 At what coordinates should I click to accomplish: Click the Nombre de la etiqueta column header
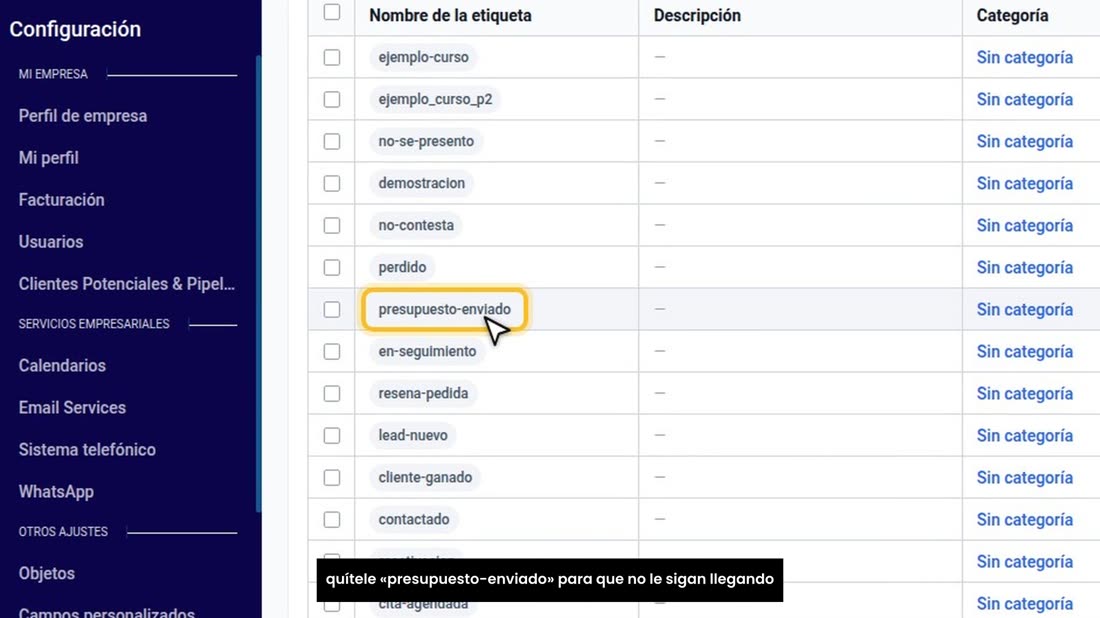pyautogui.click(x=450, y=15)
